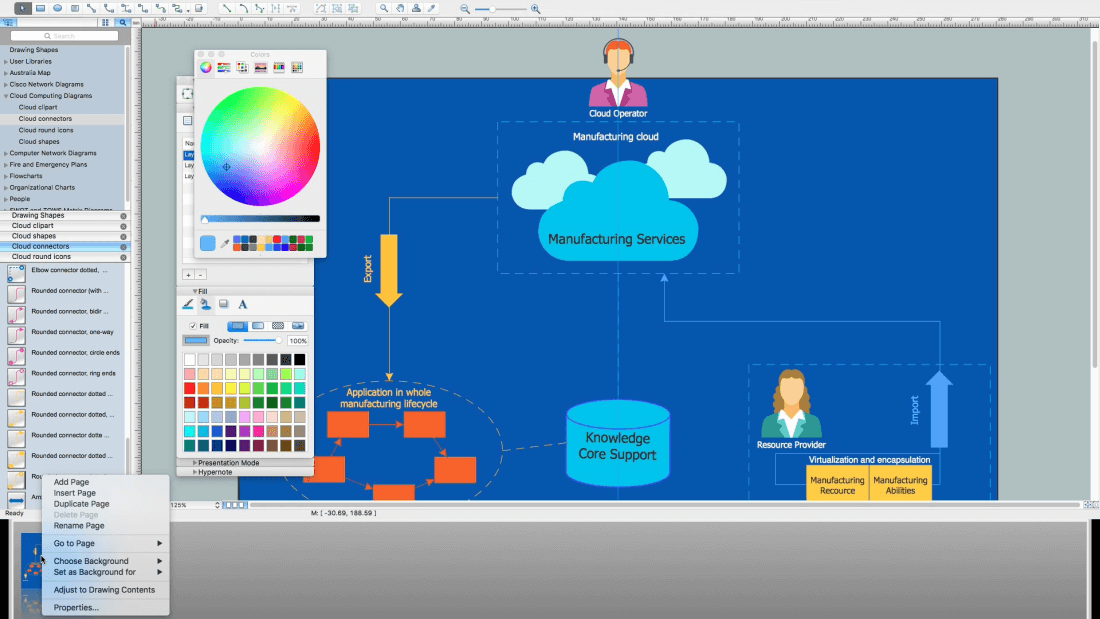Screen dimensions: 1100x619
Task: Click the Opacity 100% value field
Action: 297,340
